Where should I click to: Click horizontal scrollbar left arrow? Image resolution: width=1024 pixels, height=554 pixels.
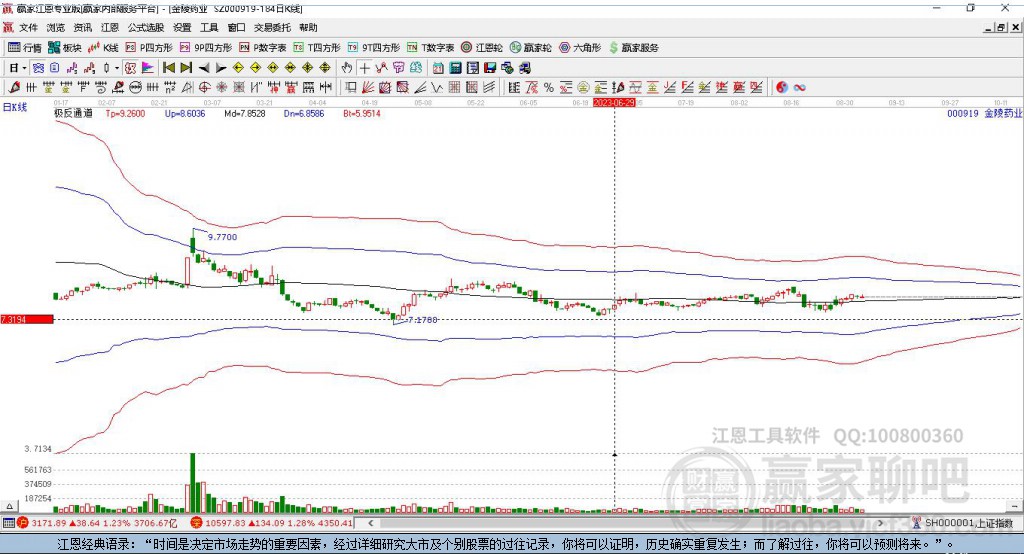click(370, 523)
